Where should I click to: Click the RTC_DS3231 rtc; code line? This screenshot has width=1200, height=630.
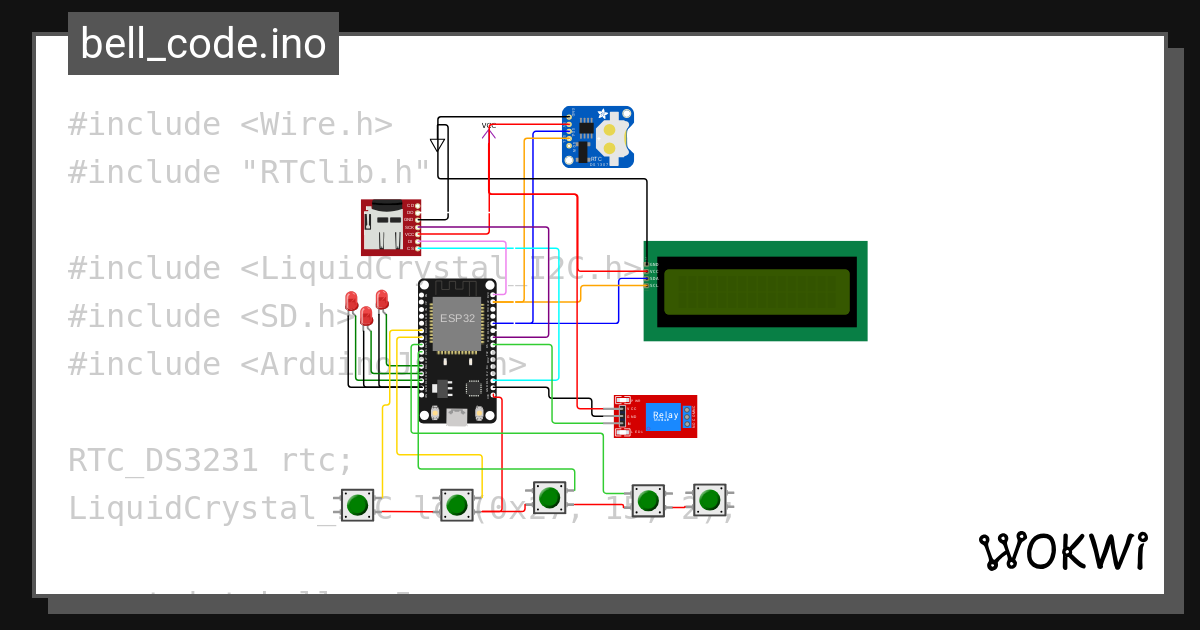tap(211, 460)
